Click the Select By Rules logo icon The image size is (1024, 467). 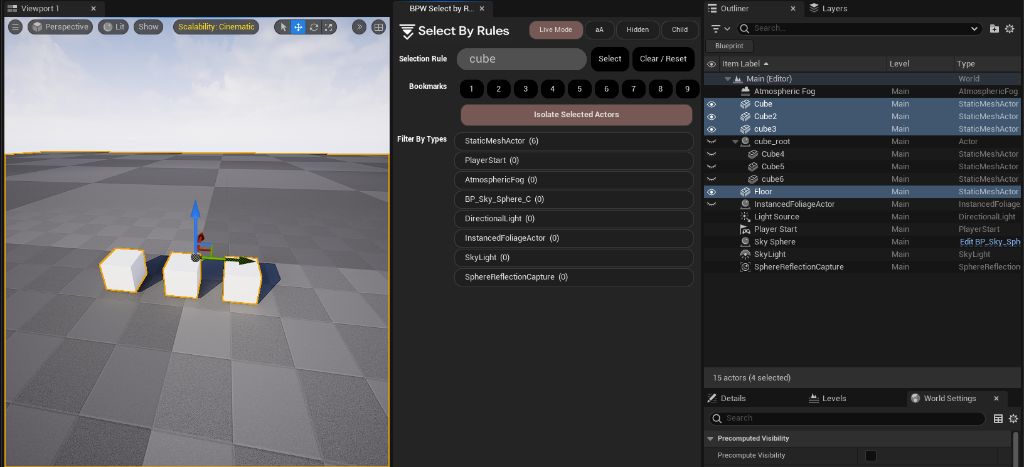tap(407, 31)
